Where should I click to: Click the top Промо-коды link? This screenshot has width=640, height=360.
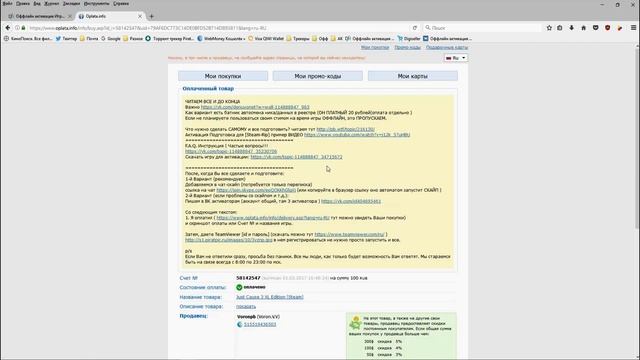point(407,48)
